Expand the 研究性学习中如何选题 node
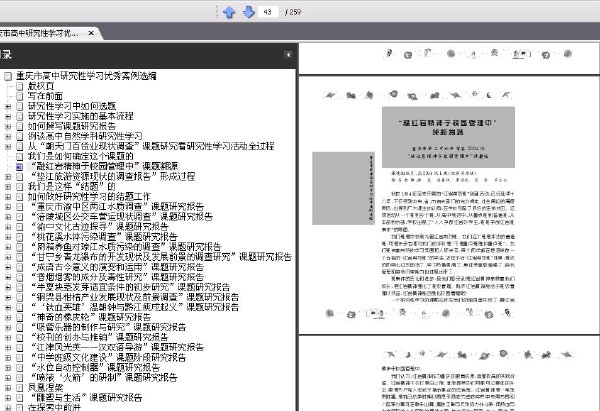 click(x=8, y=106)
